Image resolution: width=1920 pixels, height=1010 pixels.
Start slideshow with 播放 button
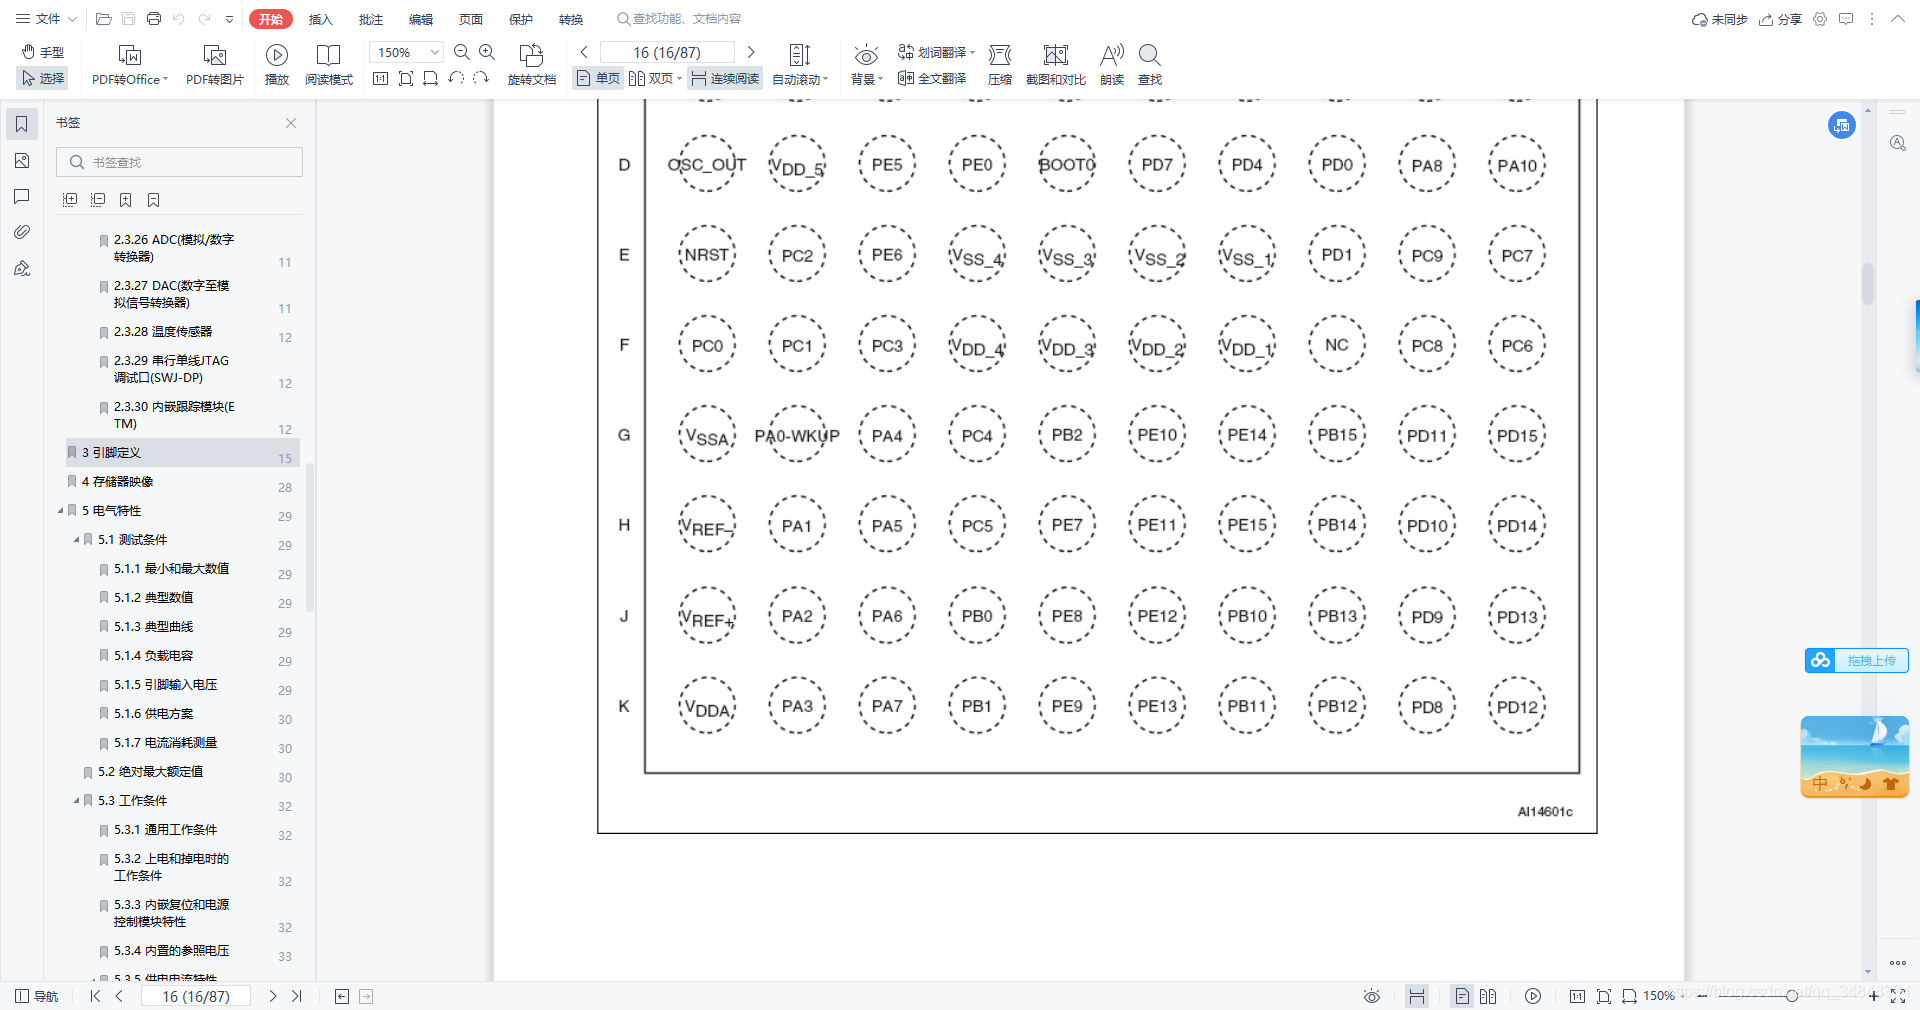tap(277, 65)
